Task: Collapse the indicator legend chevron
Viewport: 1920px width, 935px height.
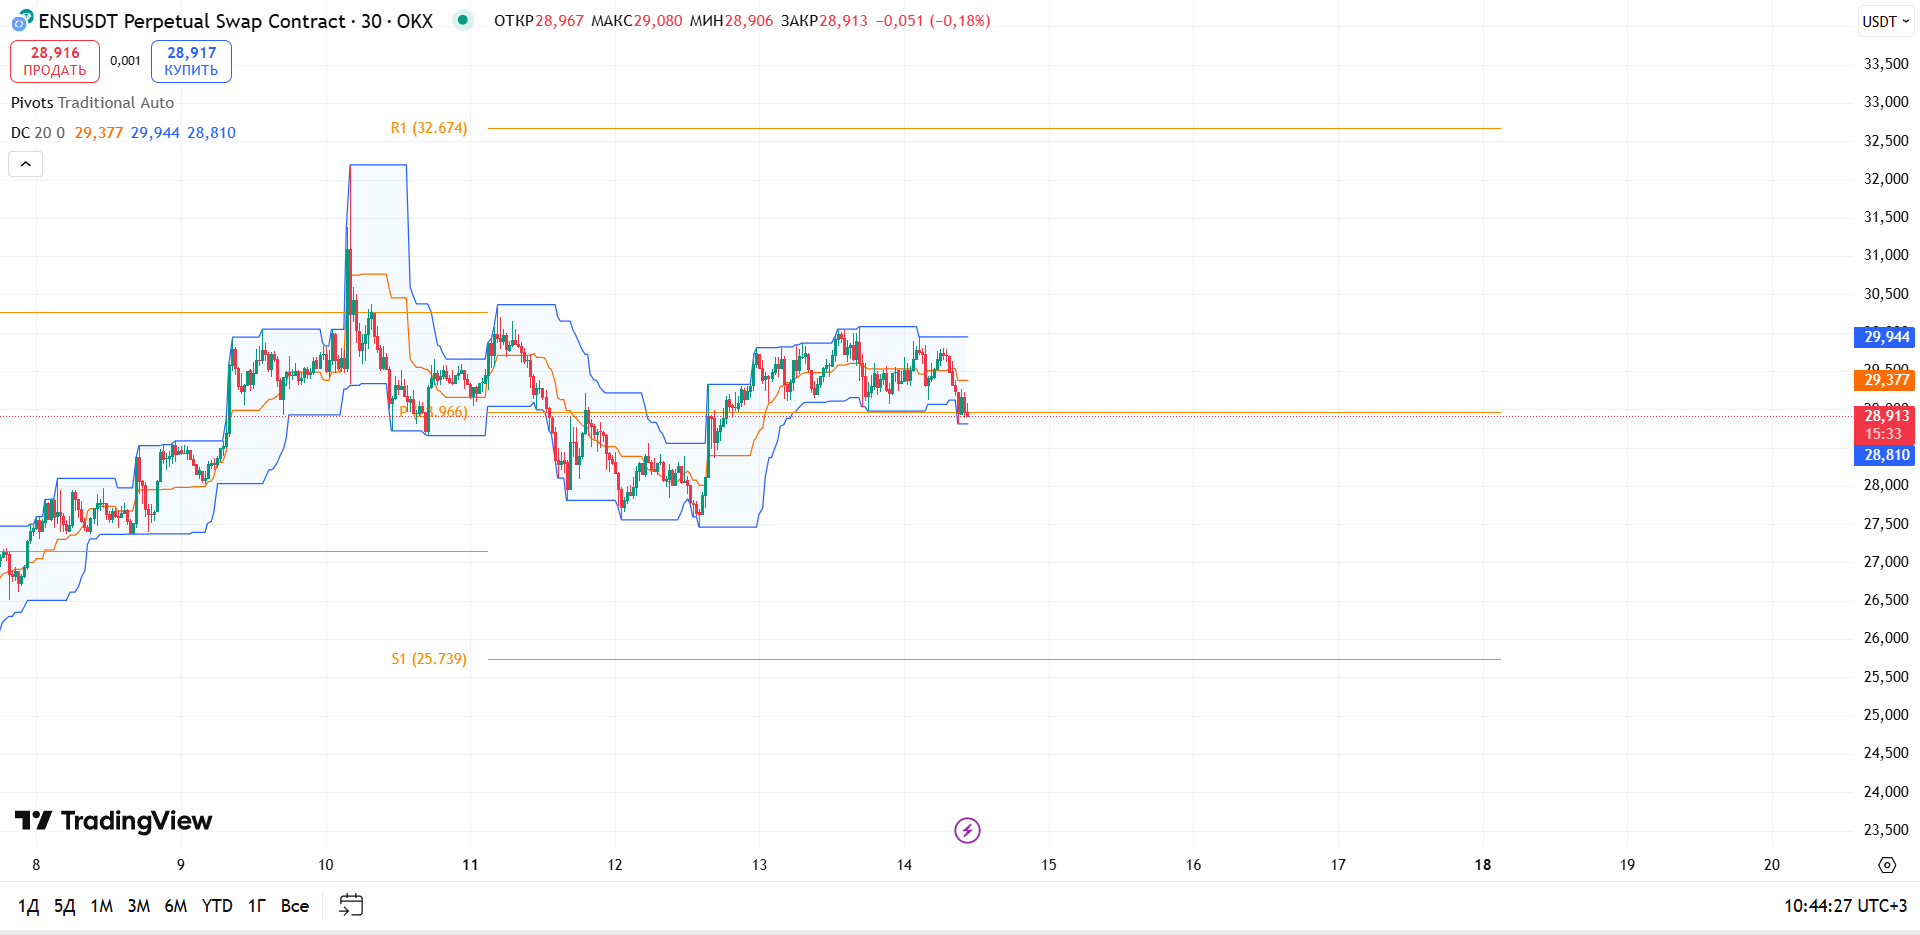Action: pos(26,164)
